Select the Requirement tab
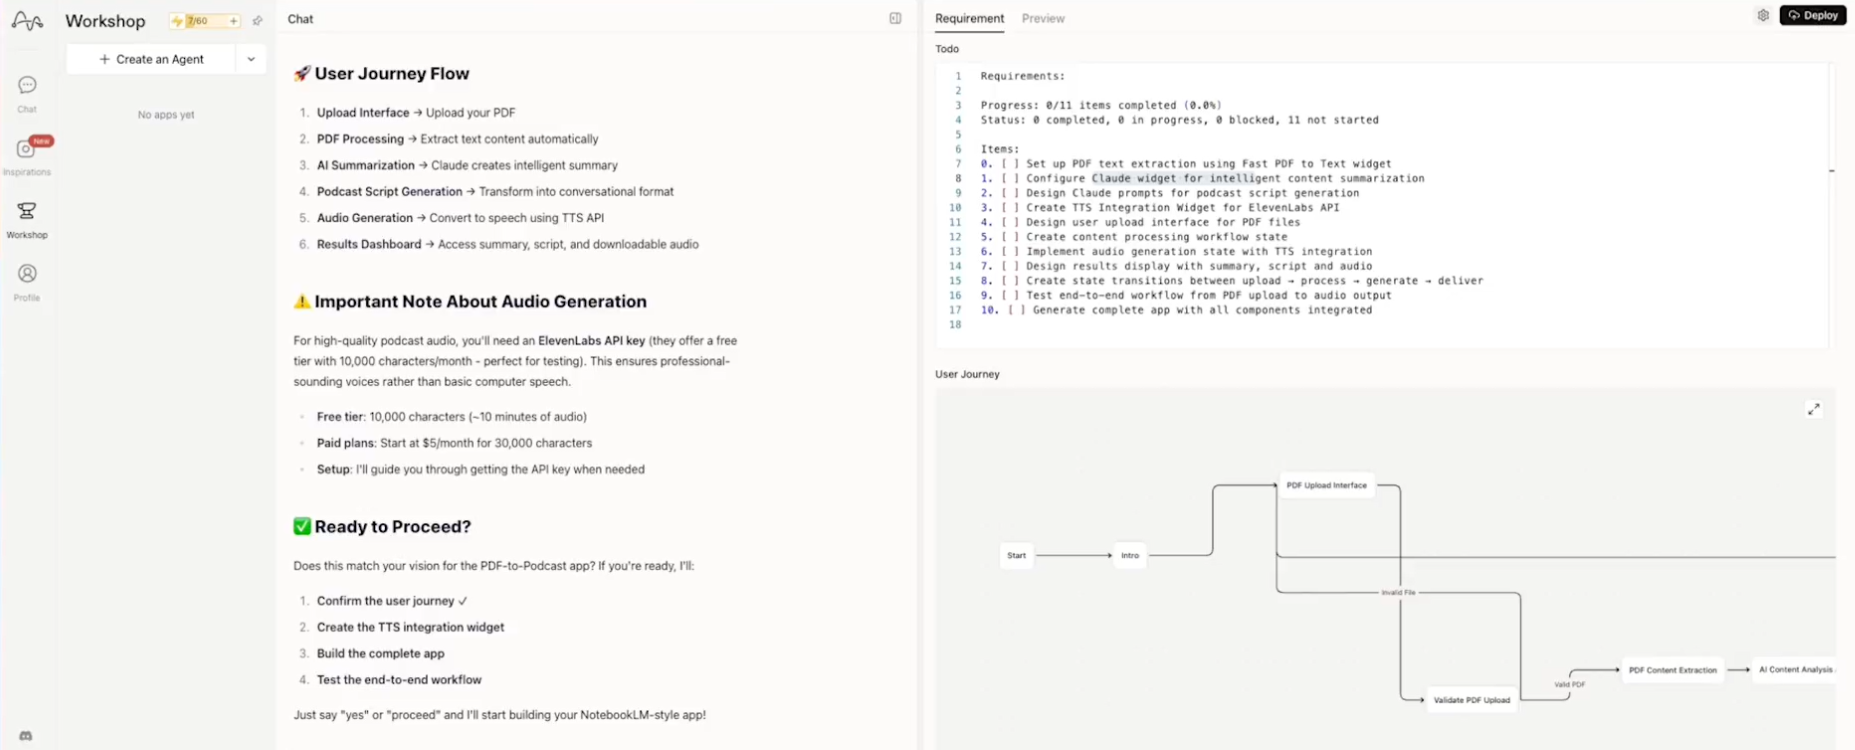This screenshot has width=1855, height=750. [969, 19]
